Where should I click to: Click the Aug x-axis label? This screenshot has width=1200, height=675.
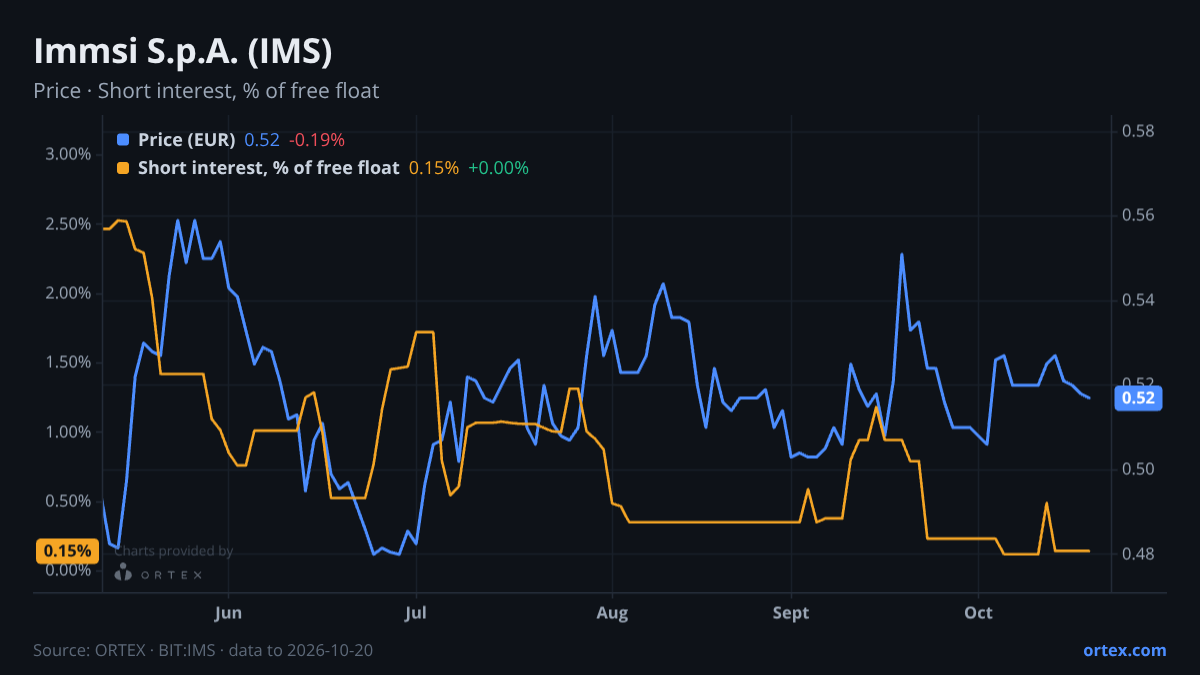[612, 613]
